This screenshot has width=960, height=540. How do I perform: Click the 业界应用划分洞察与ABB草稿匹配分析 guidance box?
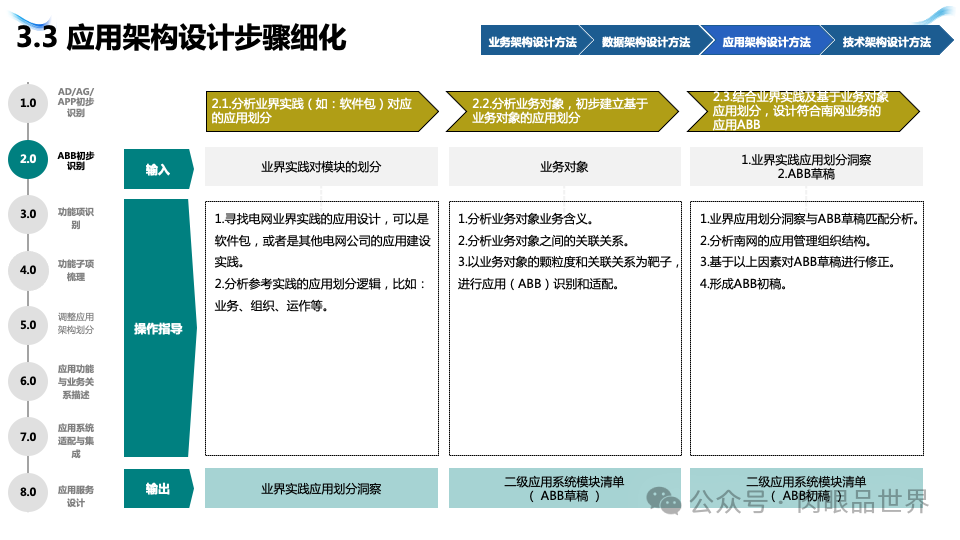point(807,328)
